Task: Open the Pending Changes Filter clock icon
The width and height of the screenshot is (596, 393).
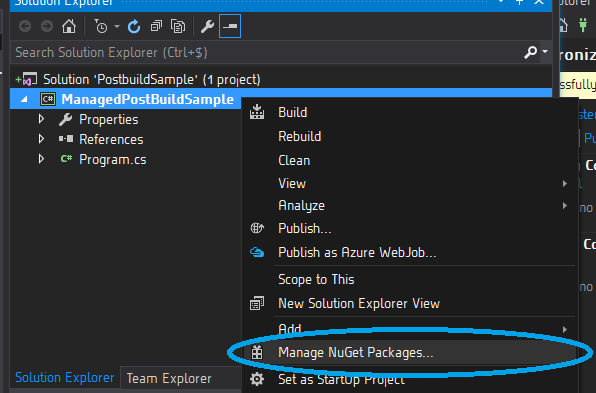Action: pos(101,27)
